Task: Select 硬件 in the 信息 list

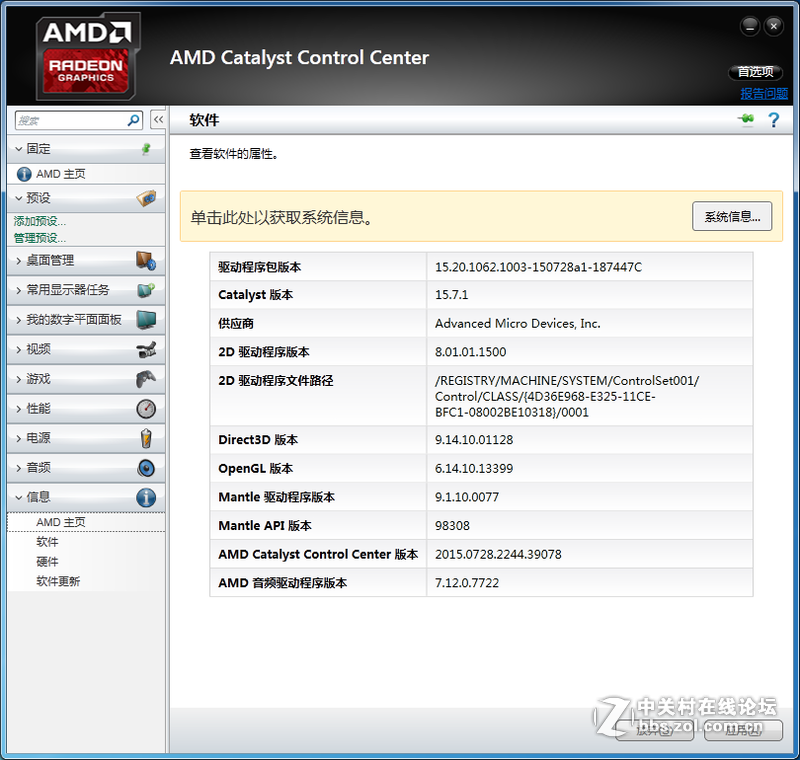Action: point(47,562)
